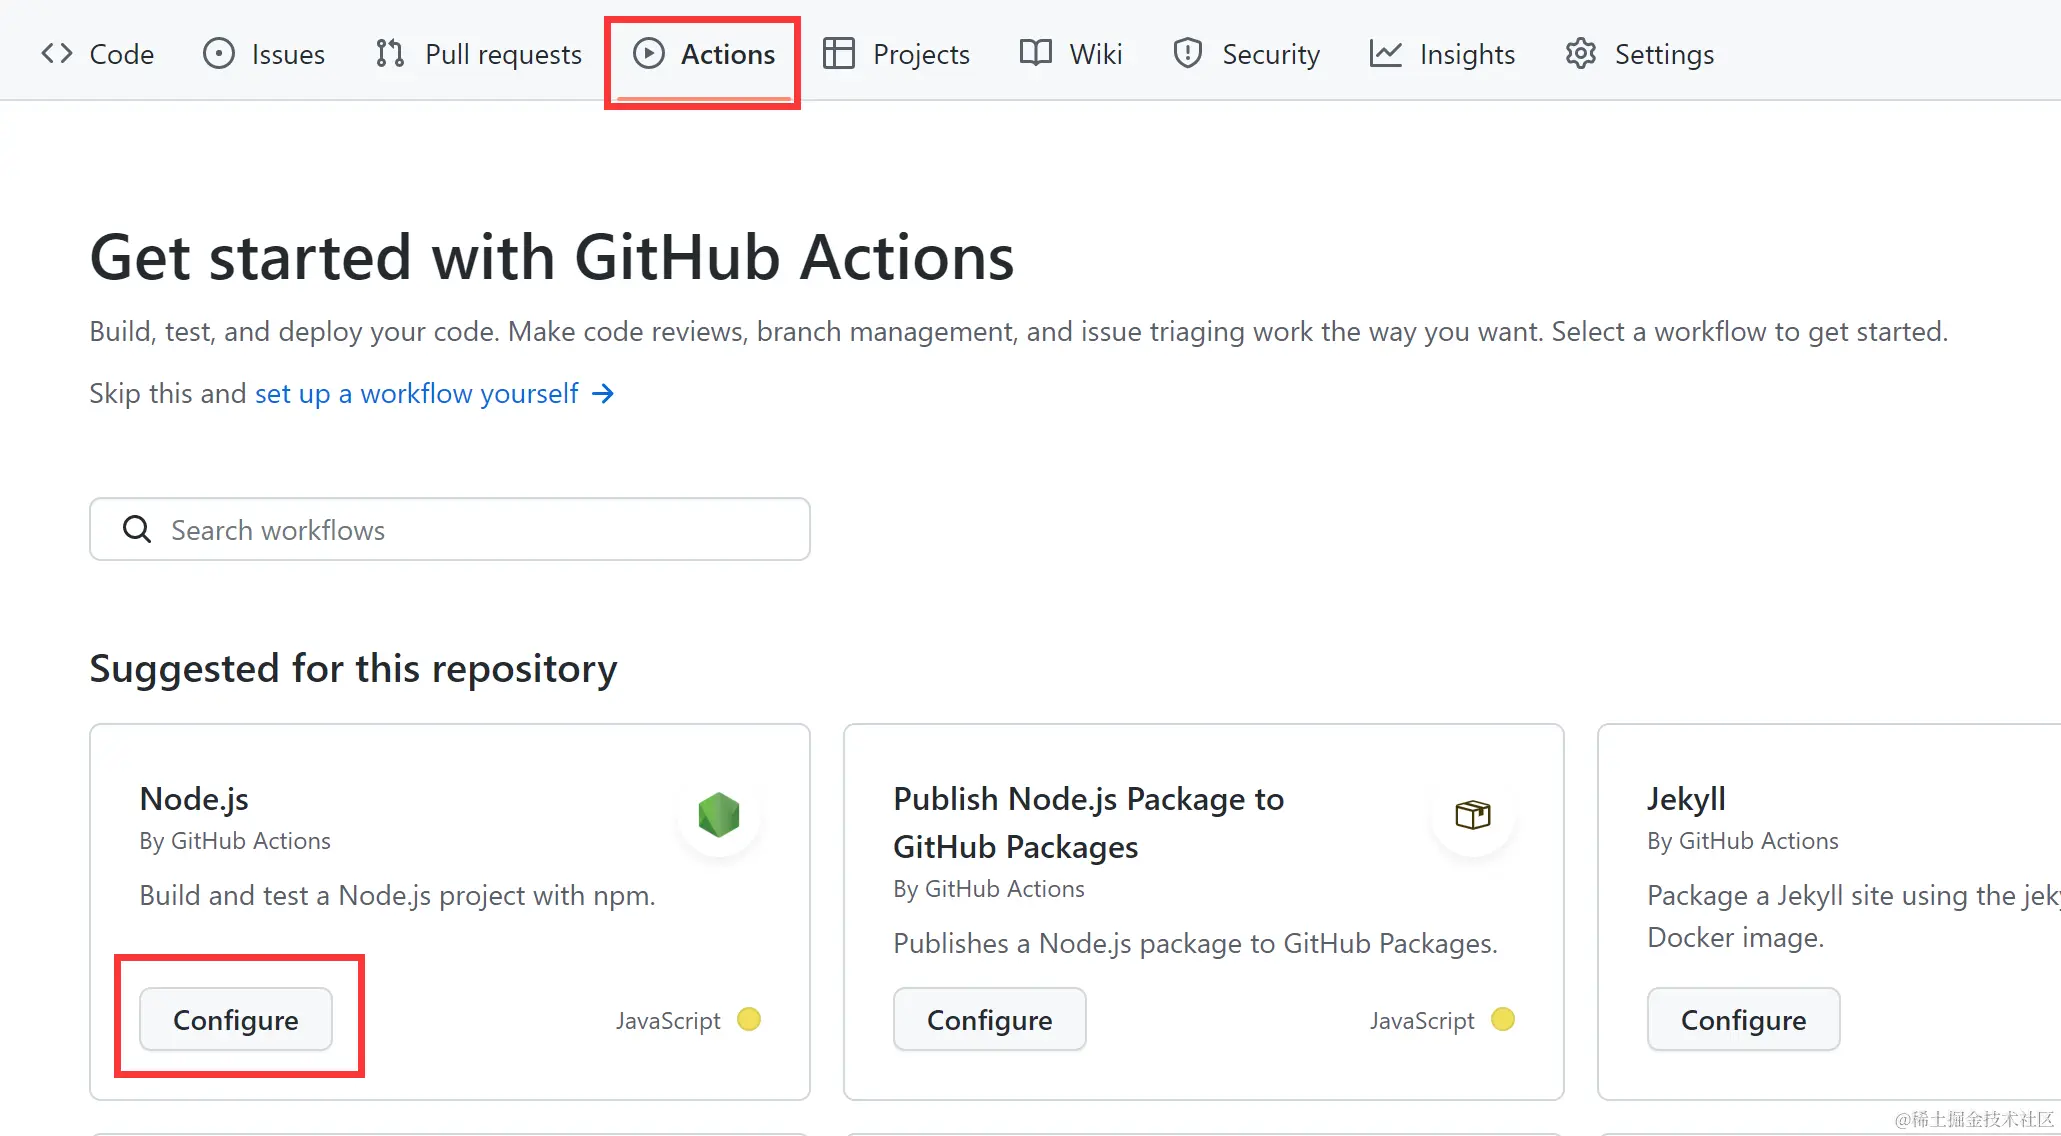Click the green Node.js hexagon logo
Viewport: 2061px width, 1136px height.
tap(718, 815)
